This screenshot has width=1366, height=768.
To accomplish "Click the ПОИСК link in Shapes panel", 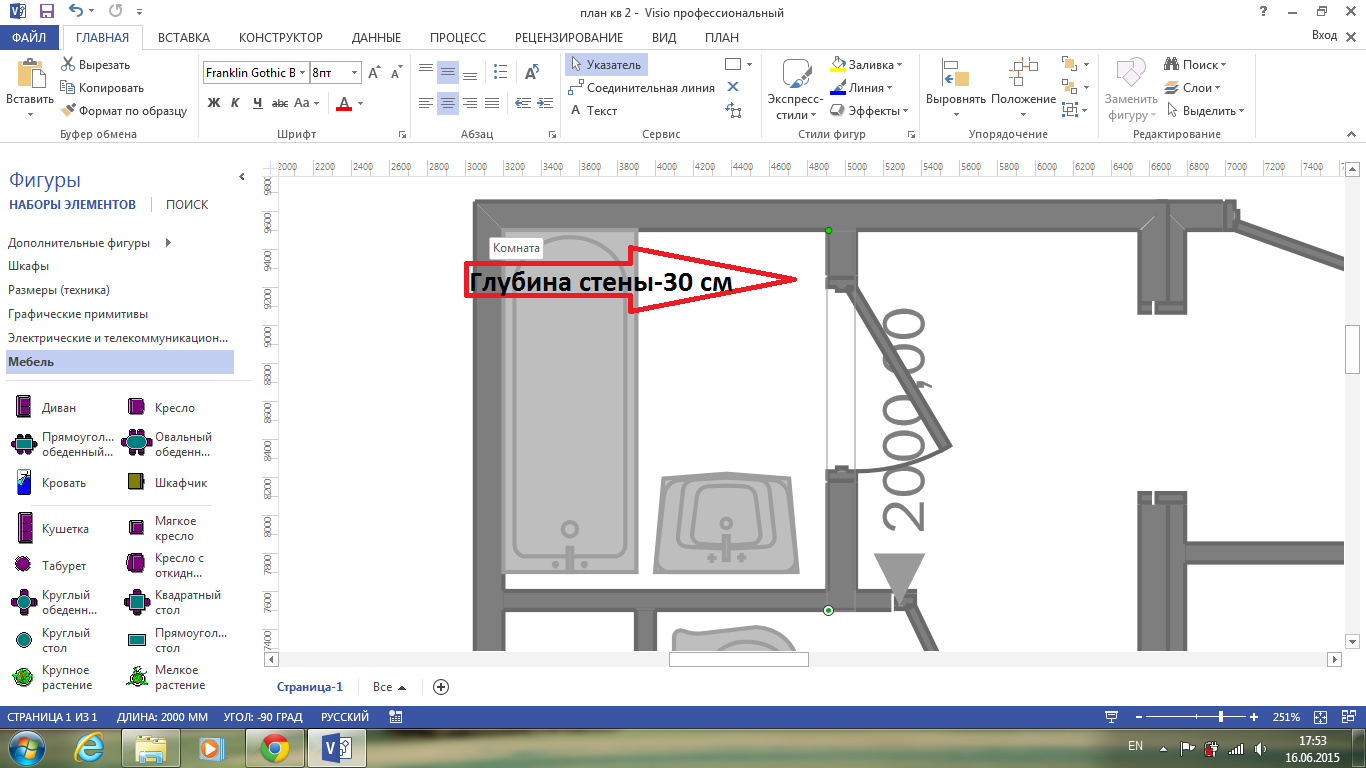I will (x=187, y=204).
